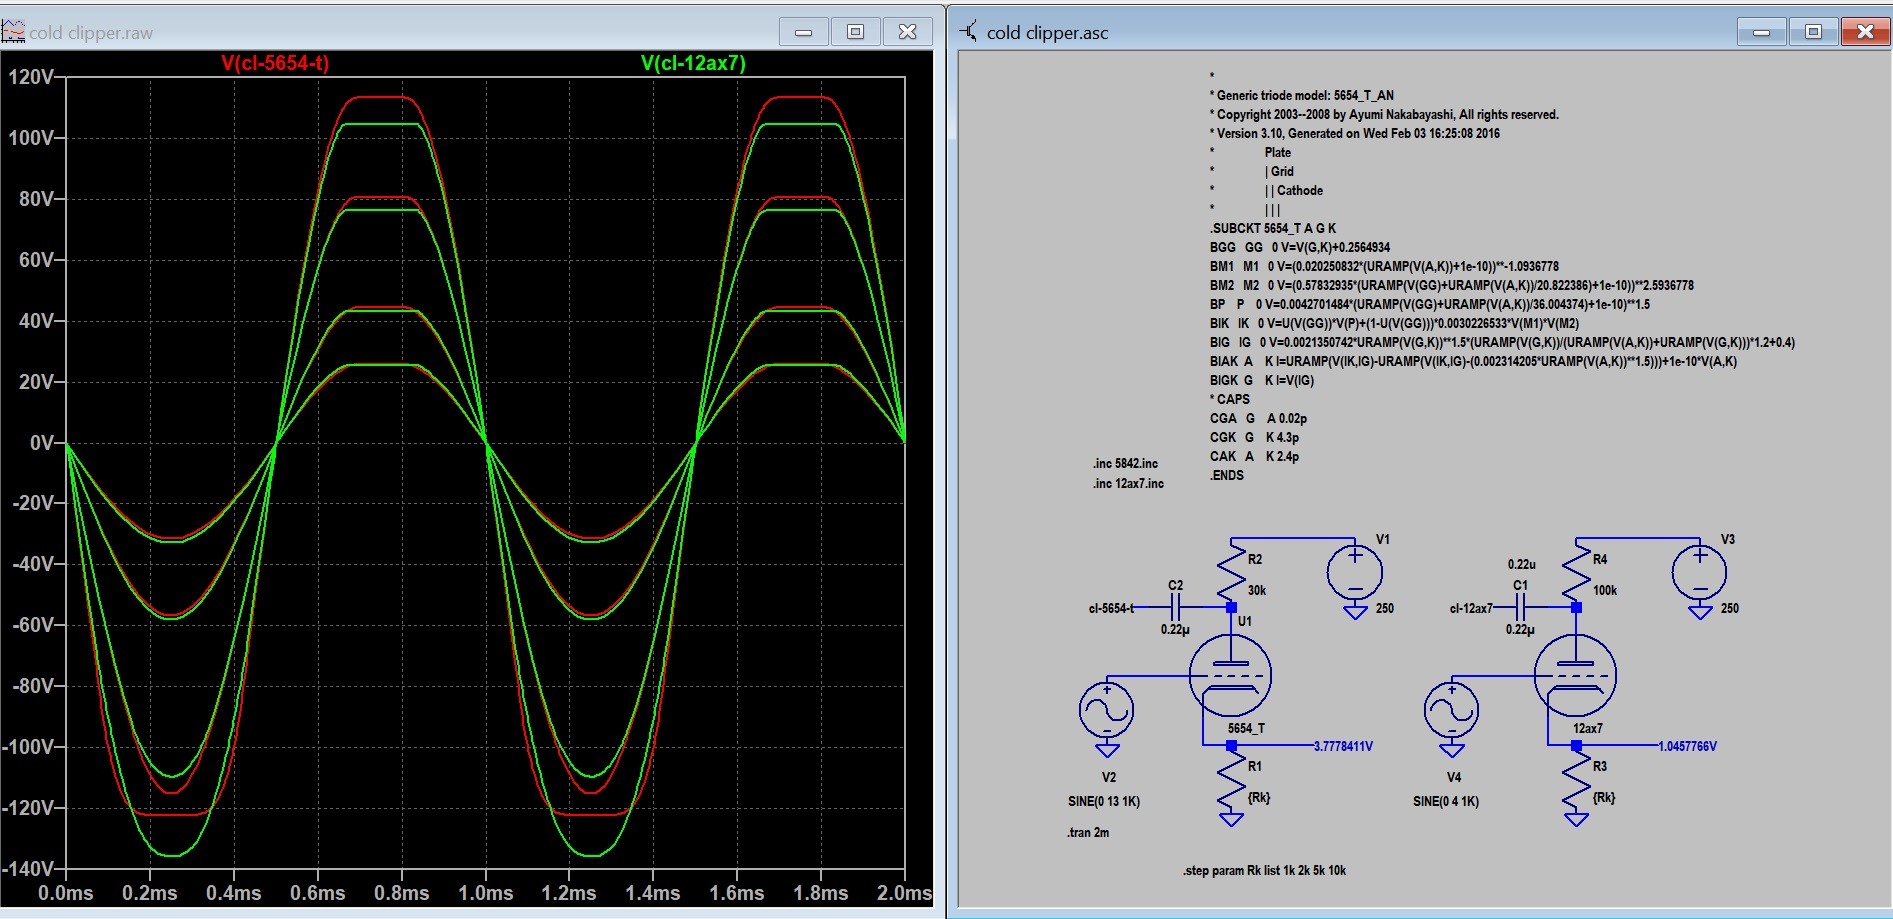Click ground symbol beneath V3 source

(x=1700, y=612)
